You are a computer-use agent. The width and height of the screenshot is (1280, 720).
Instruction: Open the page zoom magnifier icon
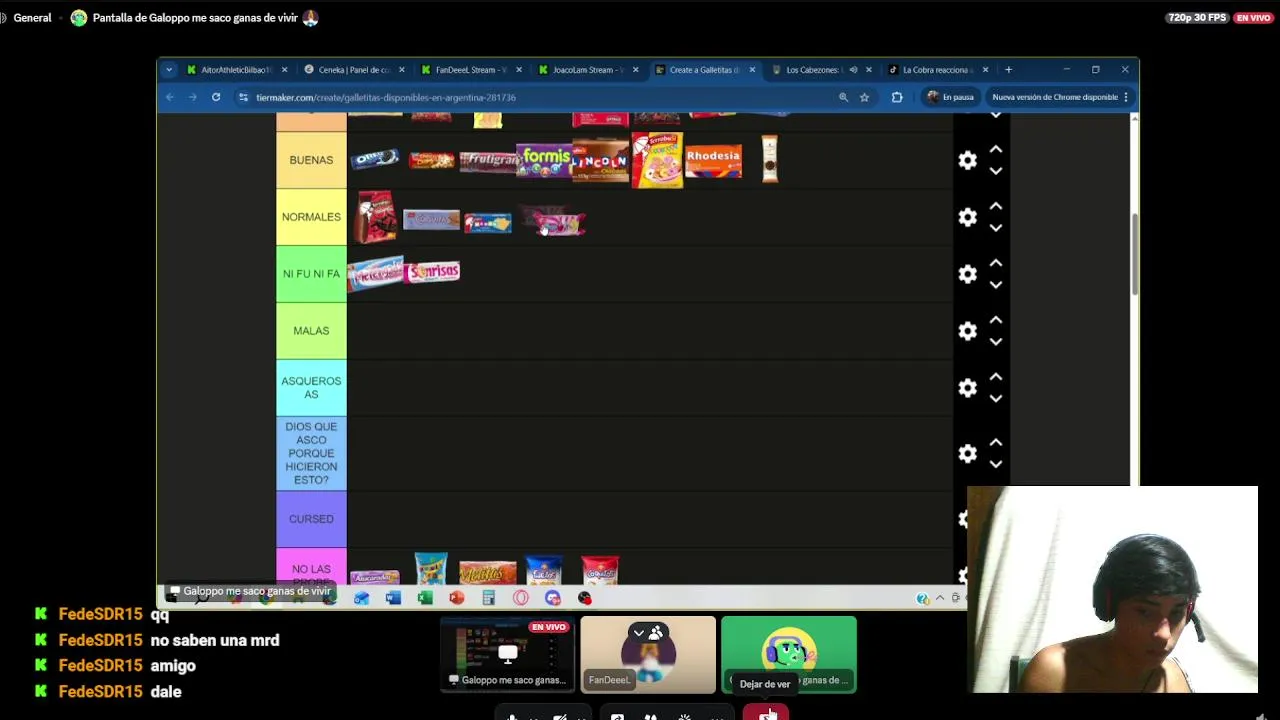click(x=843, y=97)
